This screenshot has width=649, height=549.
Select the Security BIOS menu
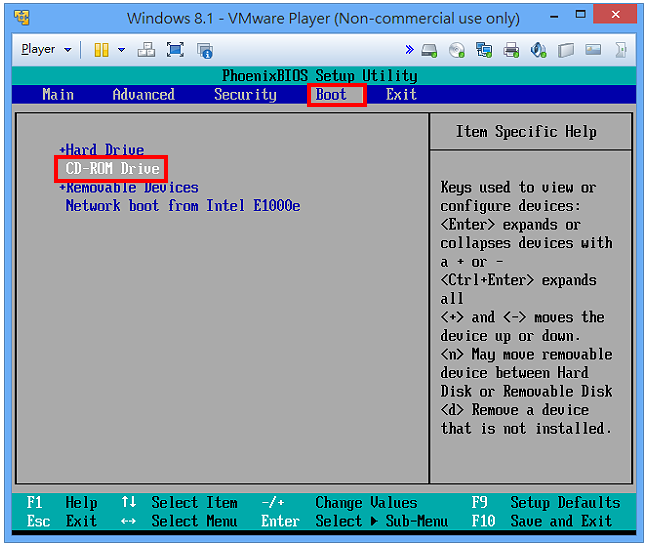(245, 95)
